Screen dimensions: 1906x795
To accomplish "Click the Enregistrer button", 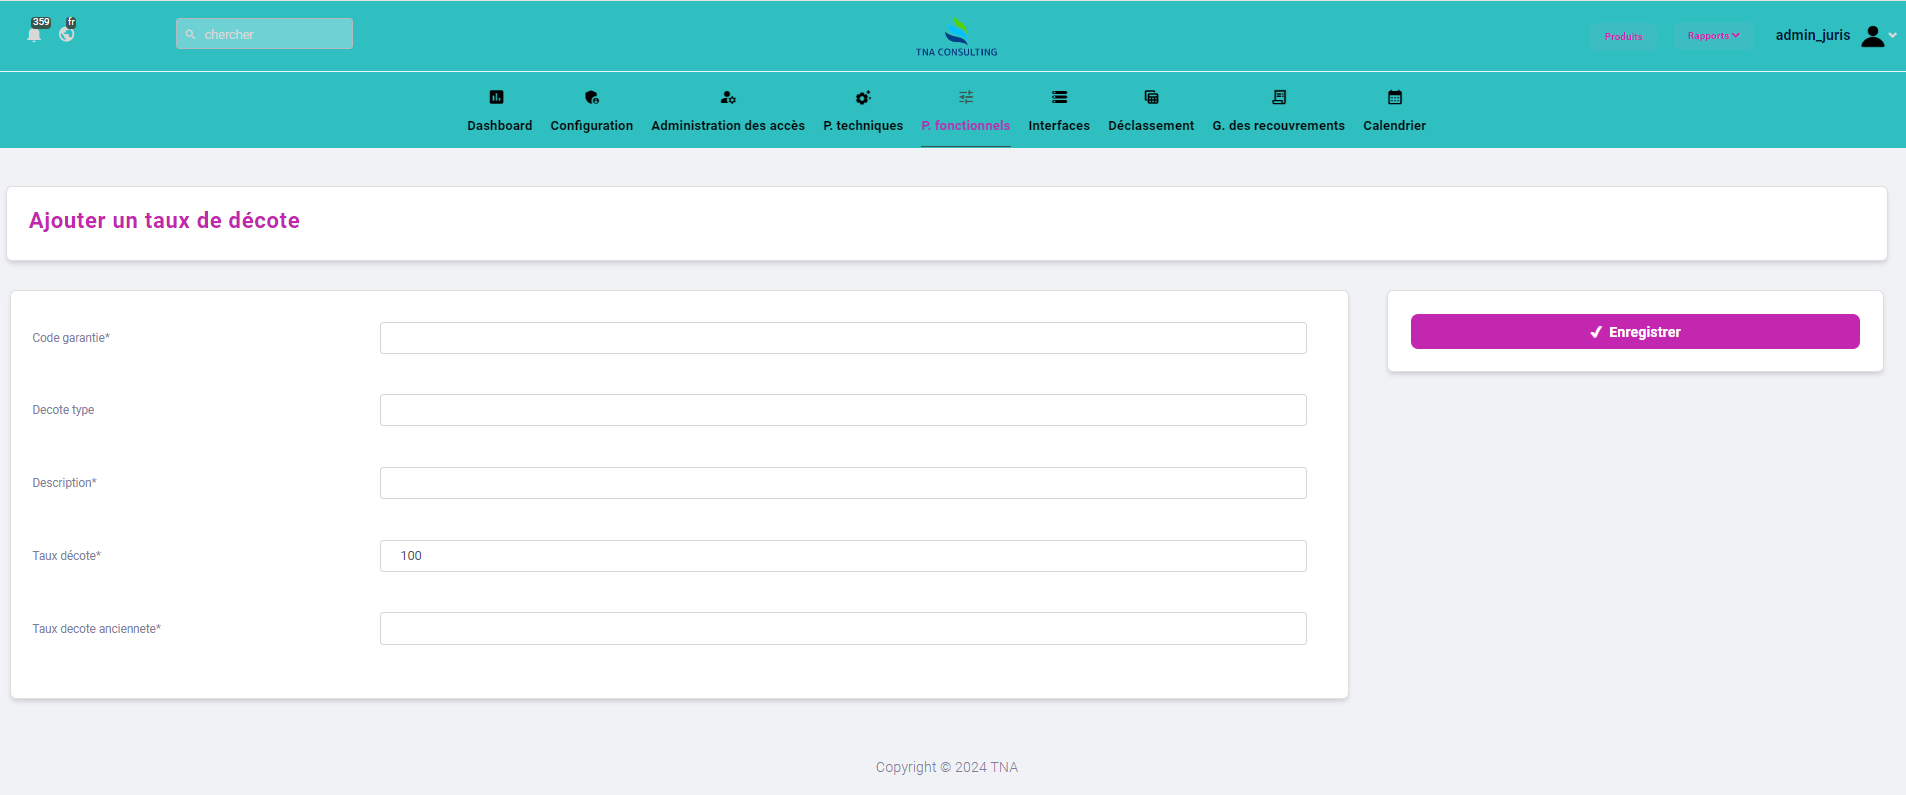I will coord(1634,332).
